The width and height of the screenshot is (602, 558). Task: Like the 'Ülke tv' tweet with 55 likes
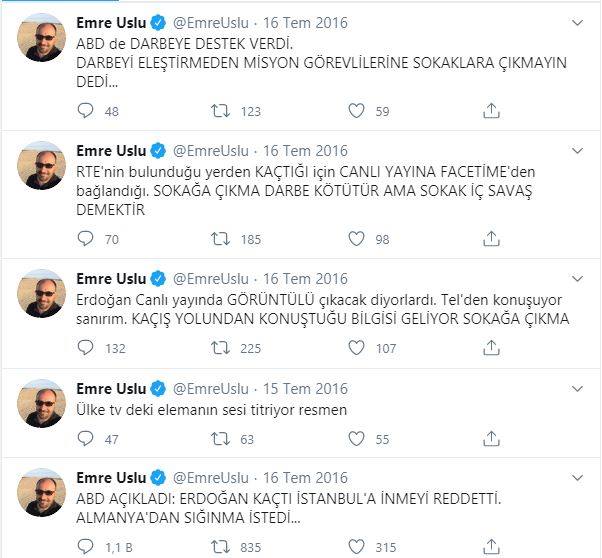pos(356,439)
